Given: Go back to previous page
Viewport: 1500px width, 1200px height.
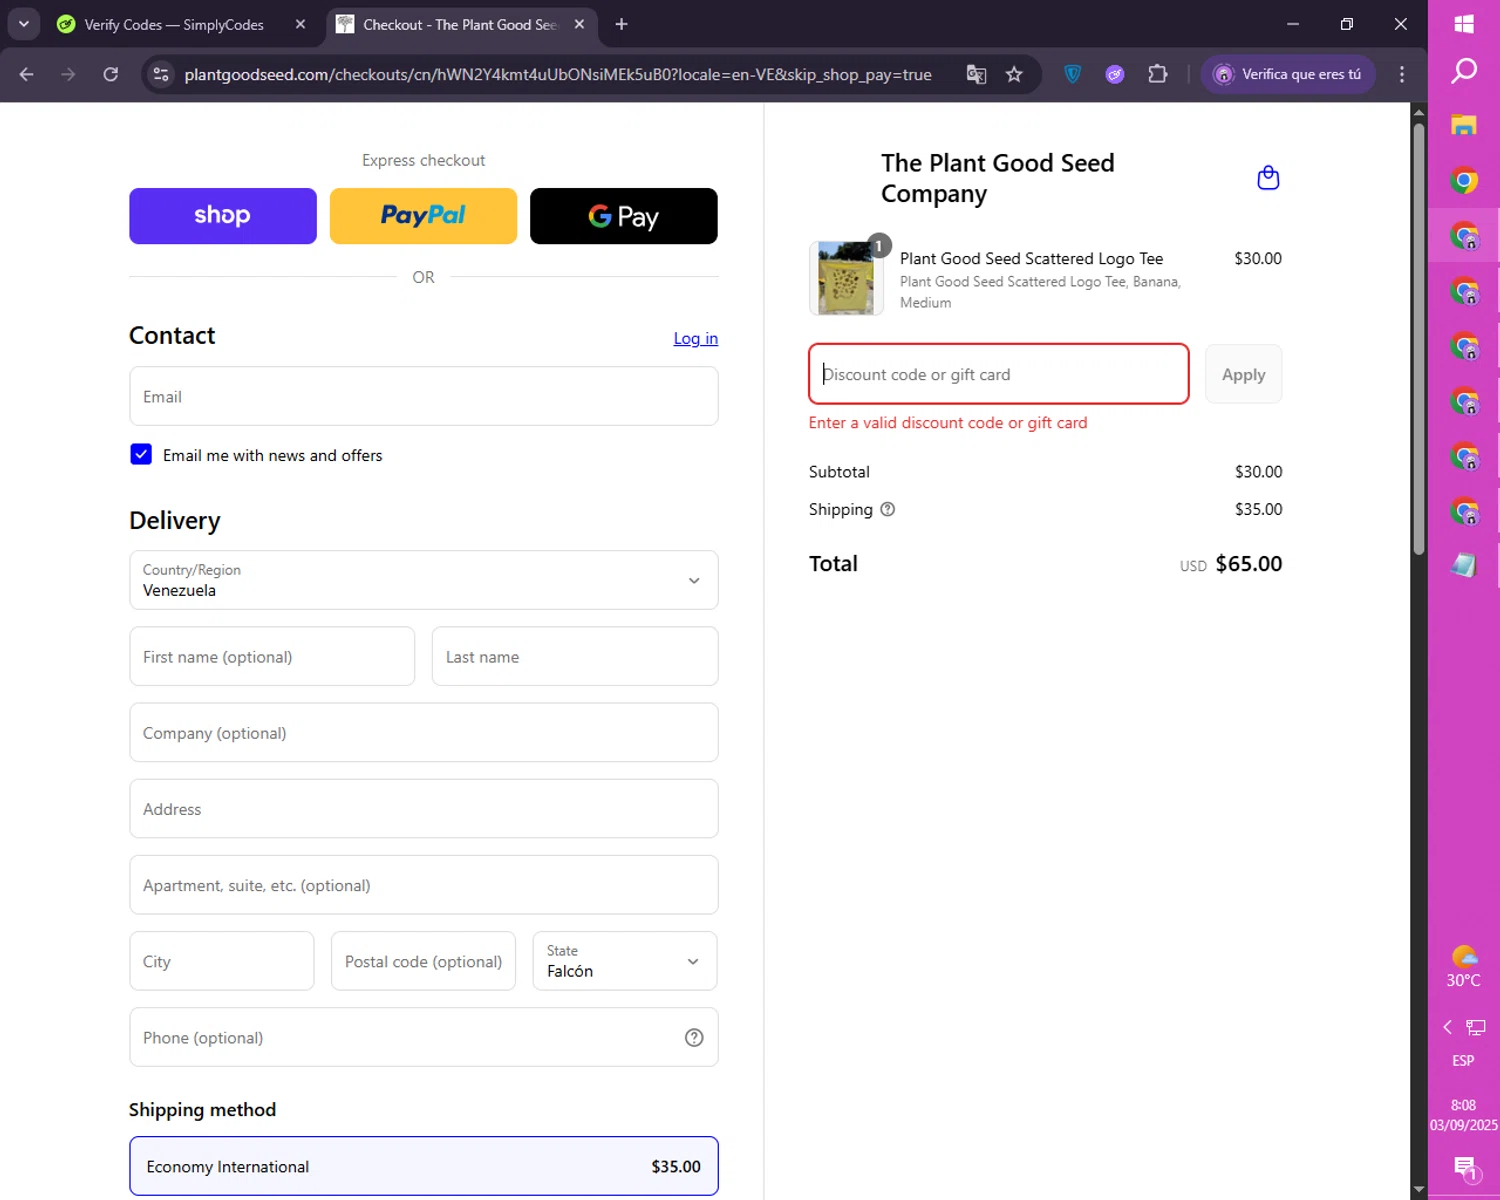Looking at the screenshot, I should tap(27, 74).
